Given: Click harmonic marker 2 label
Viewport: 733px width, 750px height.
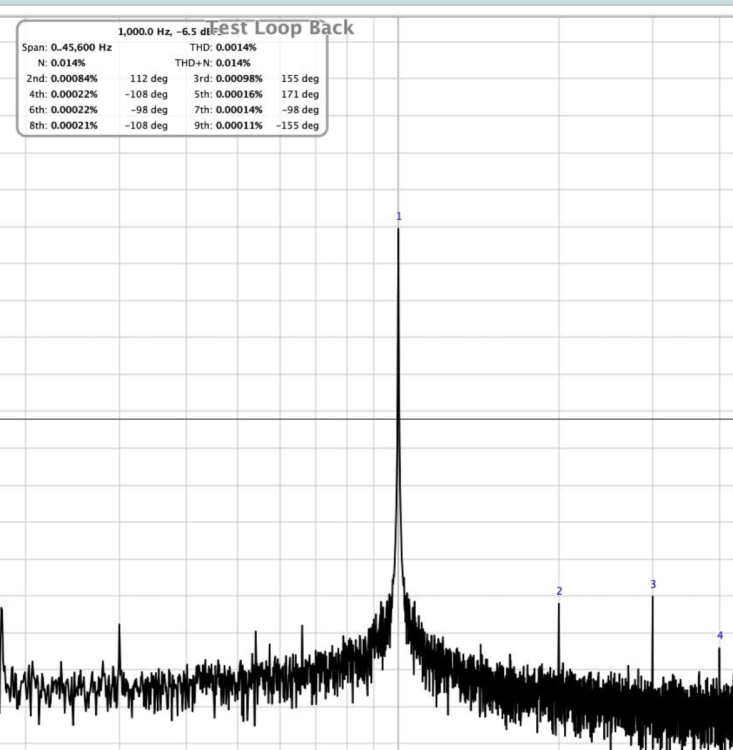Looking at the screenshot, I should (559, 592).
